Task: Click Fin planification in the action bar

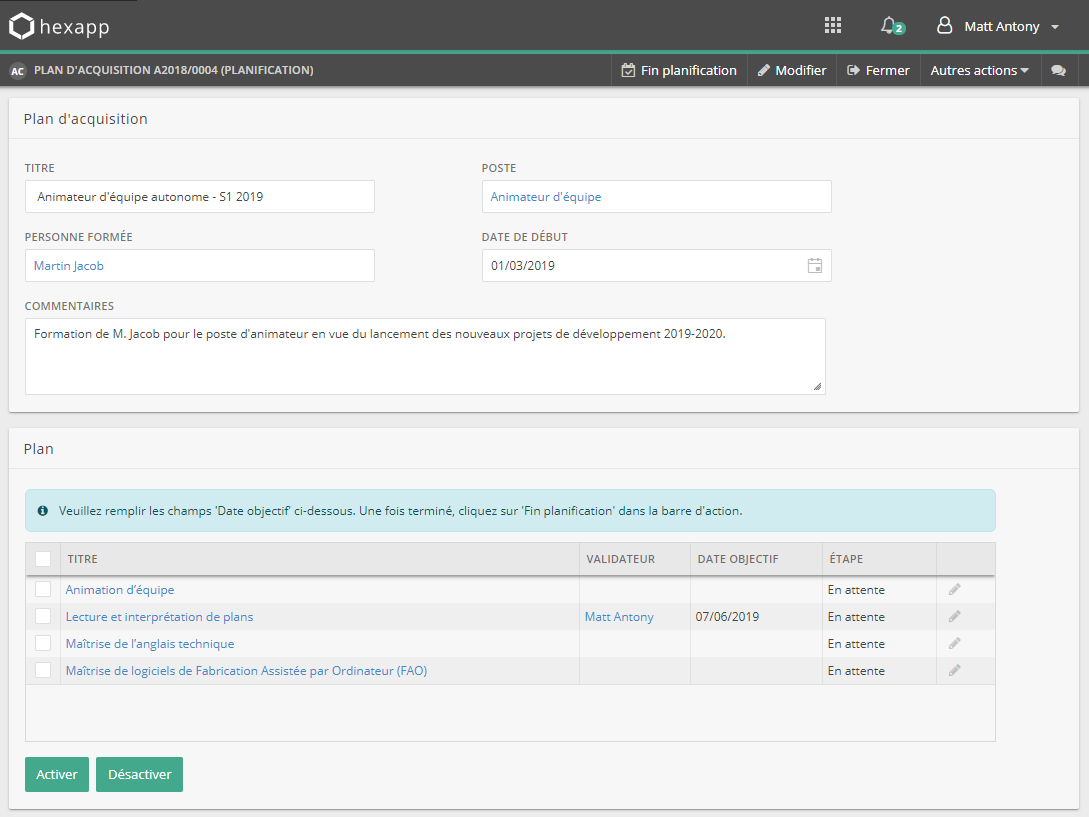Action: [x=679, y=71]
